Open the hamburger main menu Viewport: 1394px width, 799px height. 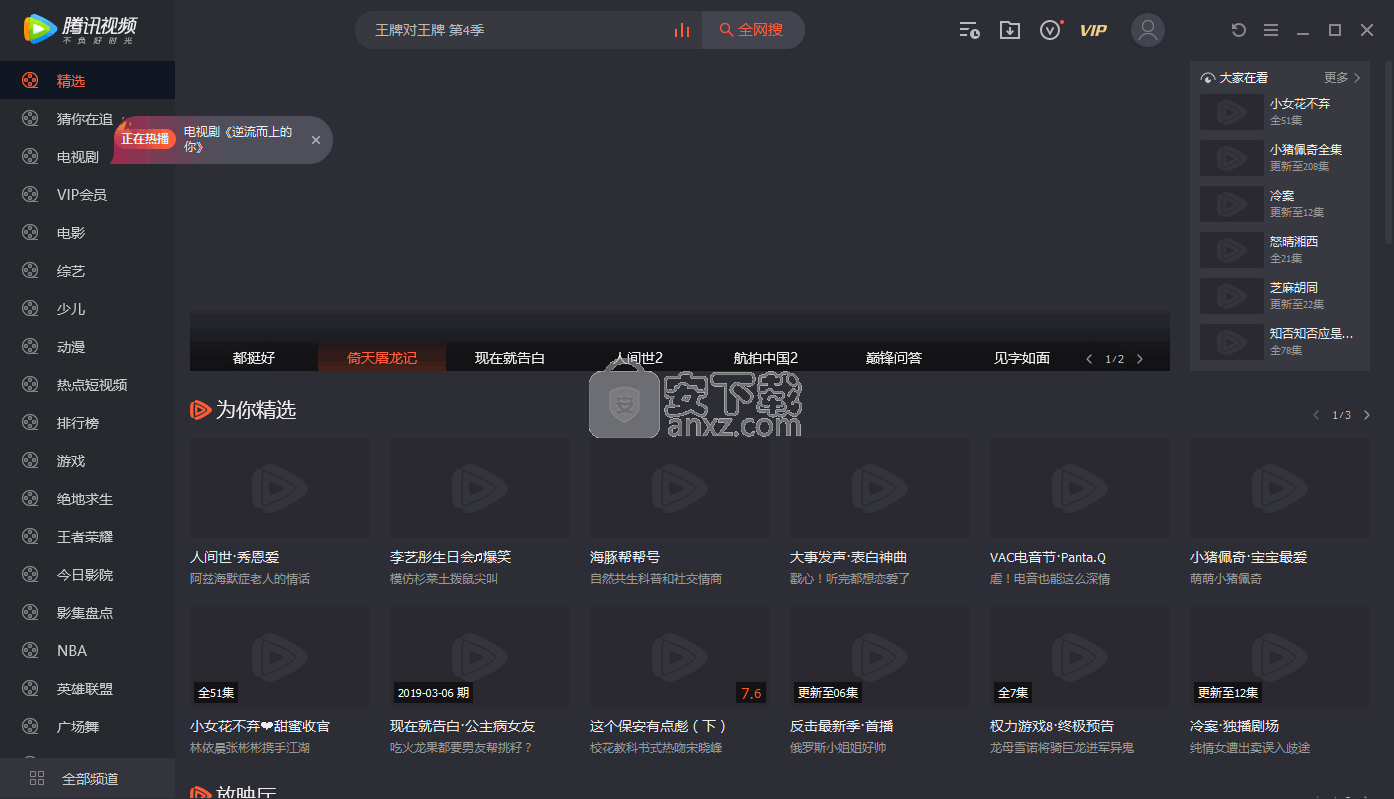pos(1271,30)
